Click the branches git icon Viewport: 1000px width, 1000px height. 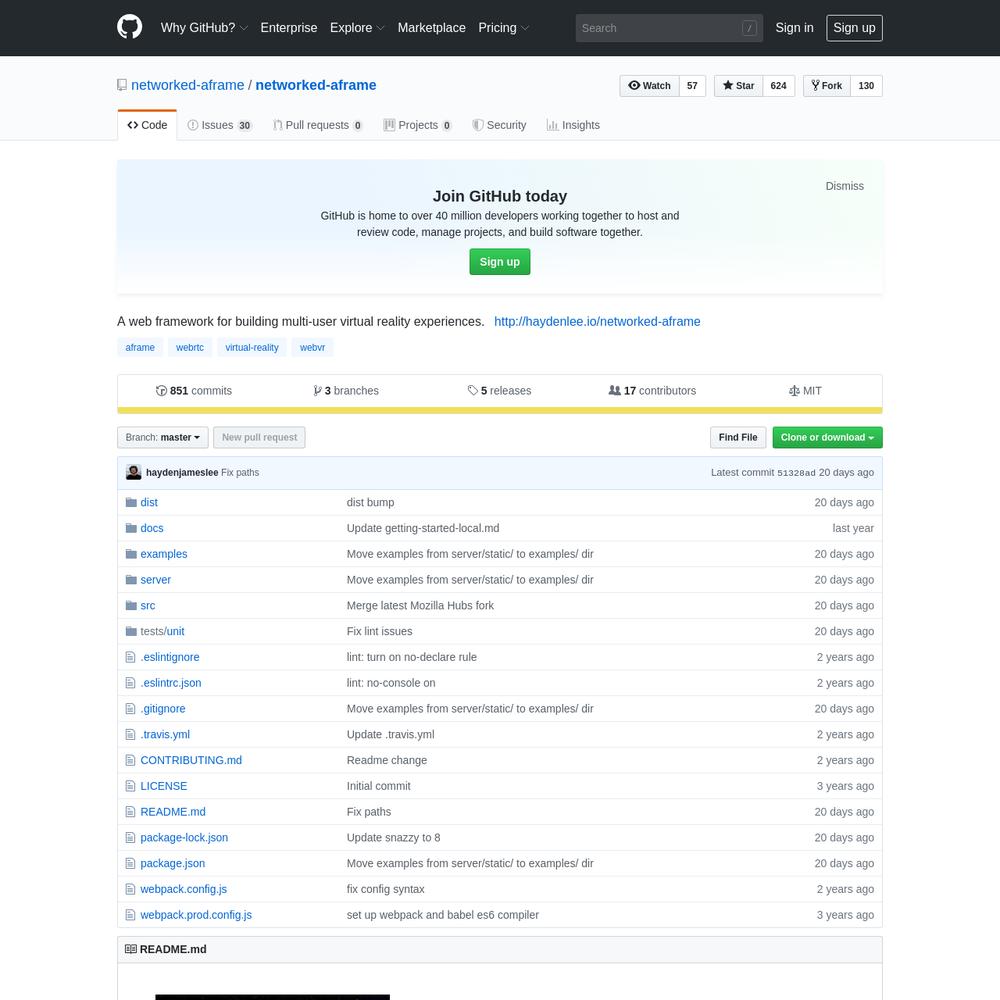tap(317, 391)
